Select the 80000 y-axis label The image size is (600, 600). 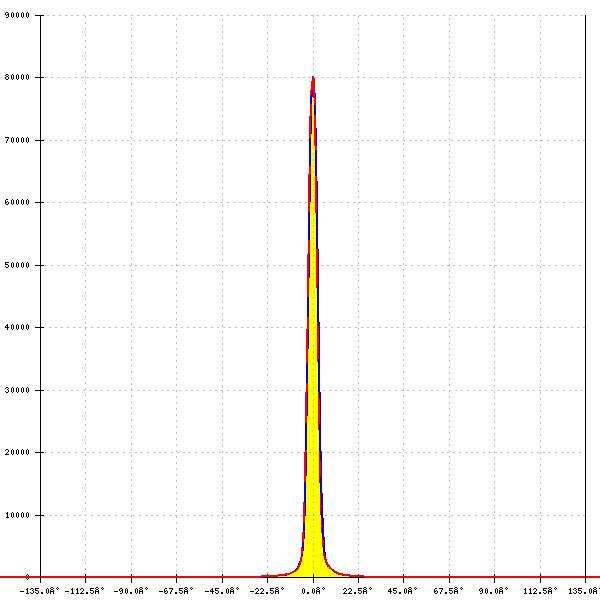pos(17,77)
